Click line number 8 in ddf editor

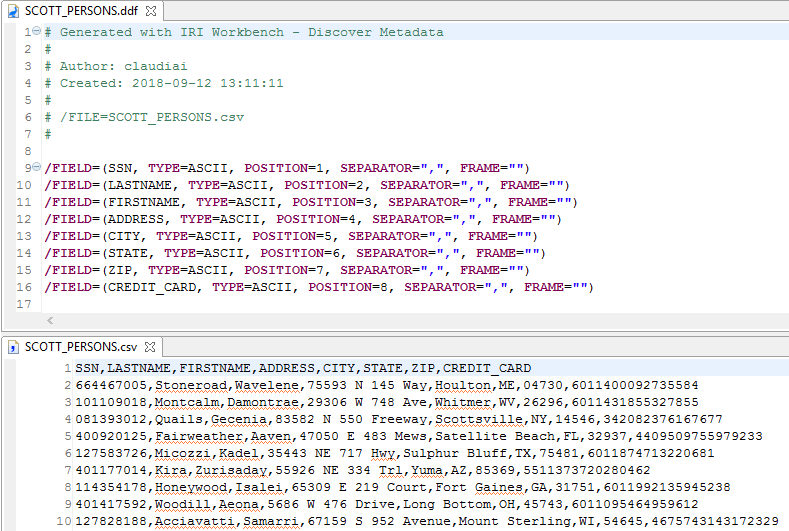(28, 151)
